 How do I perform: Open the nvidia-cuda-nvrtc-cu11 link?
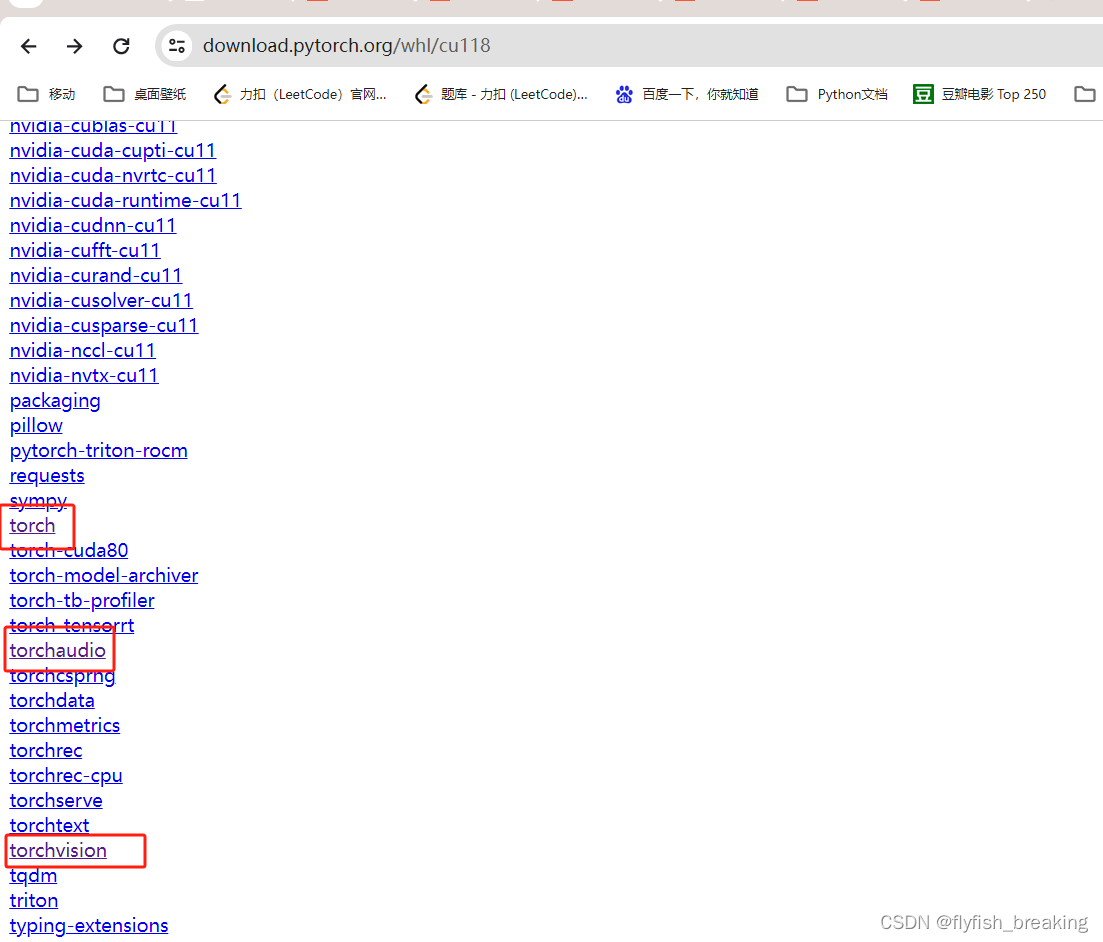pos(113,175)
